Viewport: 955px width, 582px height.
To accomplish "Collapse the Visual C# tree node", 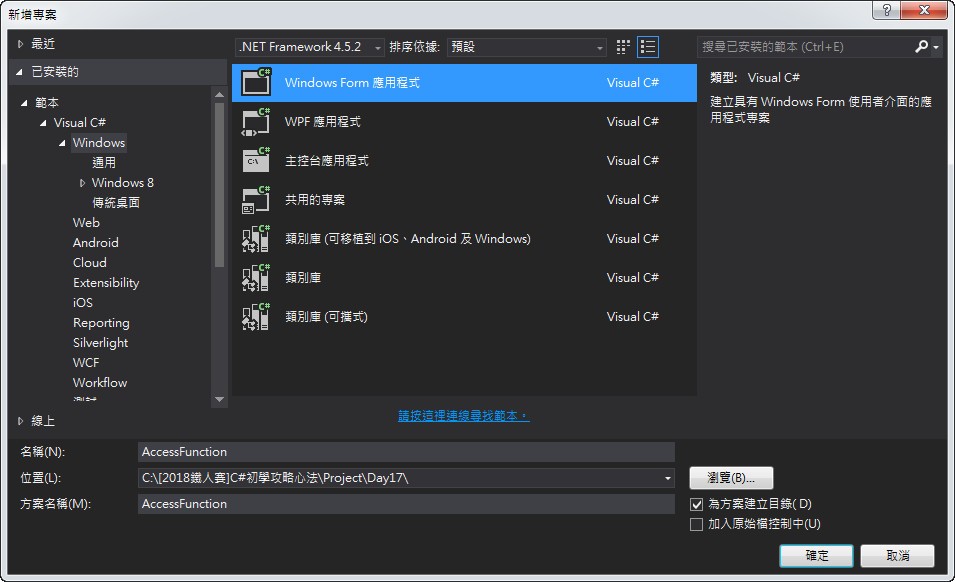I will tap(43, 123).
